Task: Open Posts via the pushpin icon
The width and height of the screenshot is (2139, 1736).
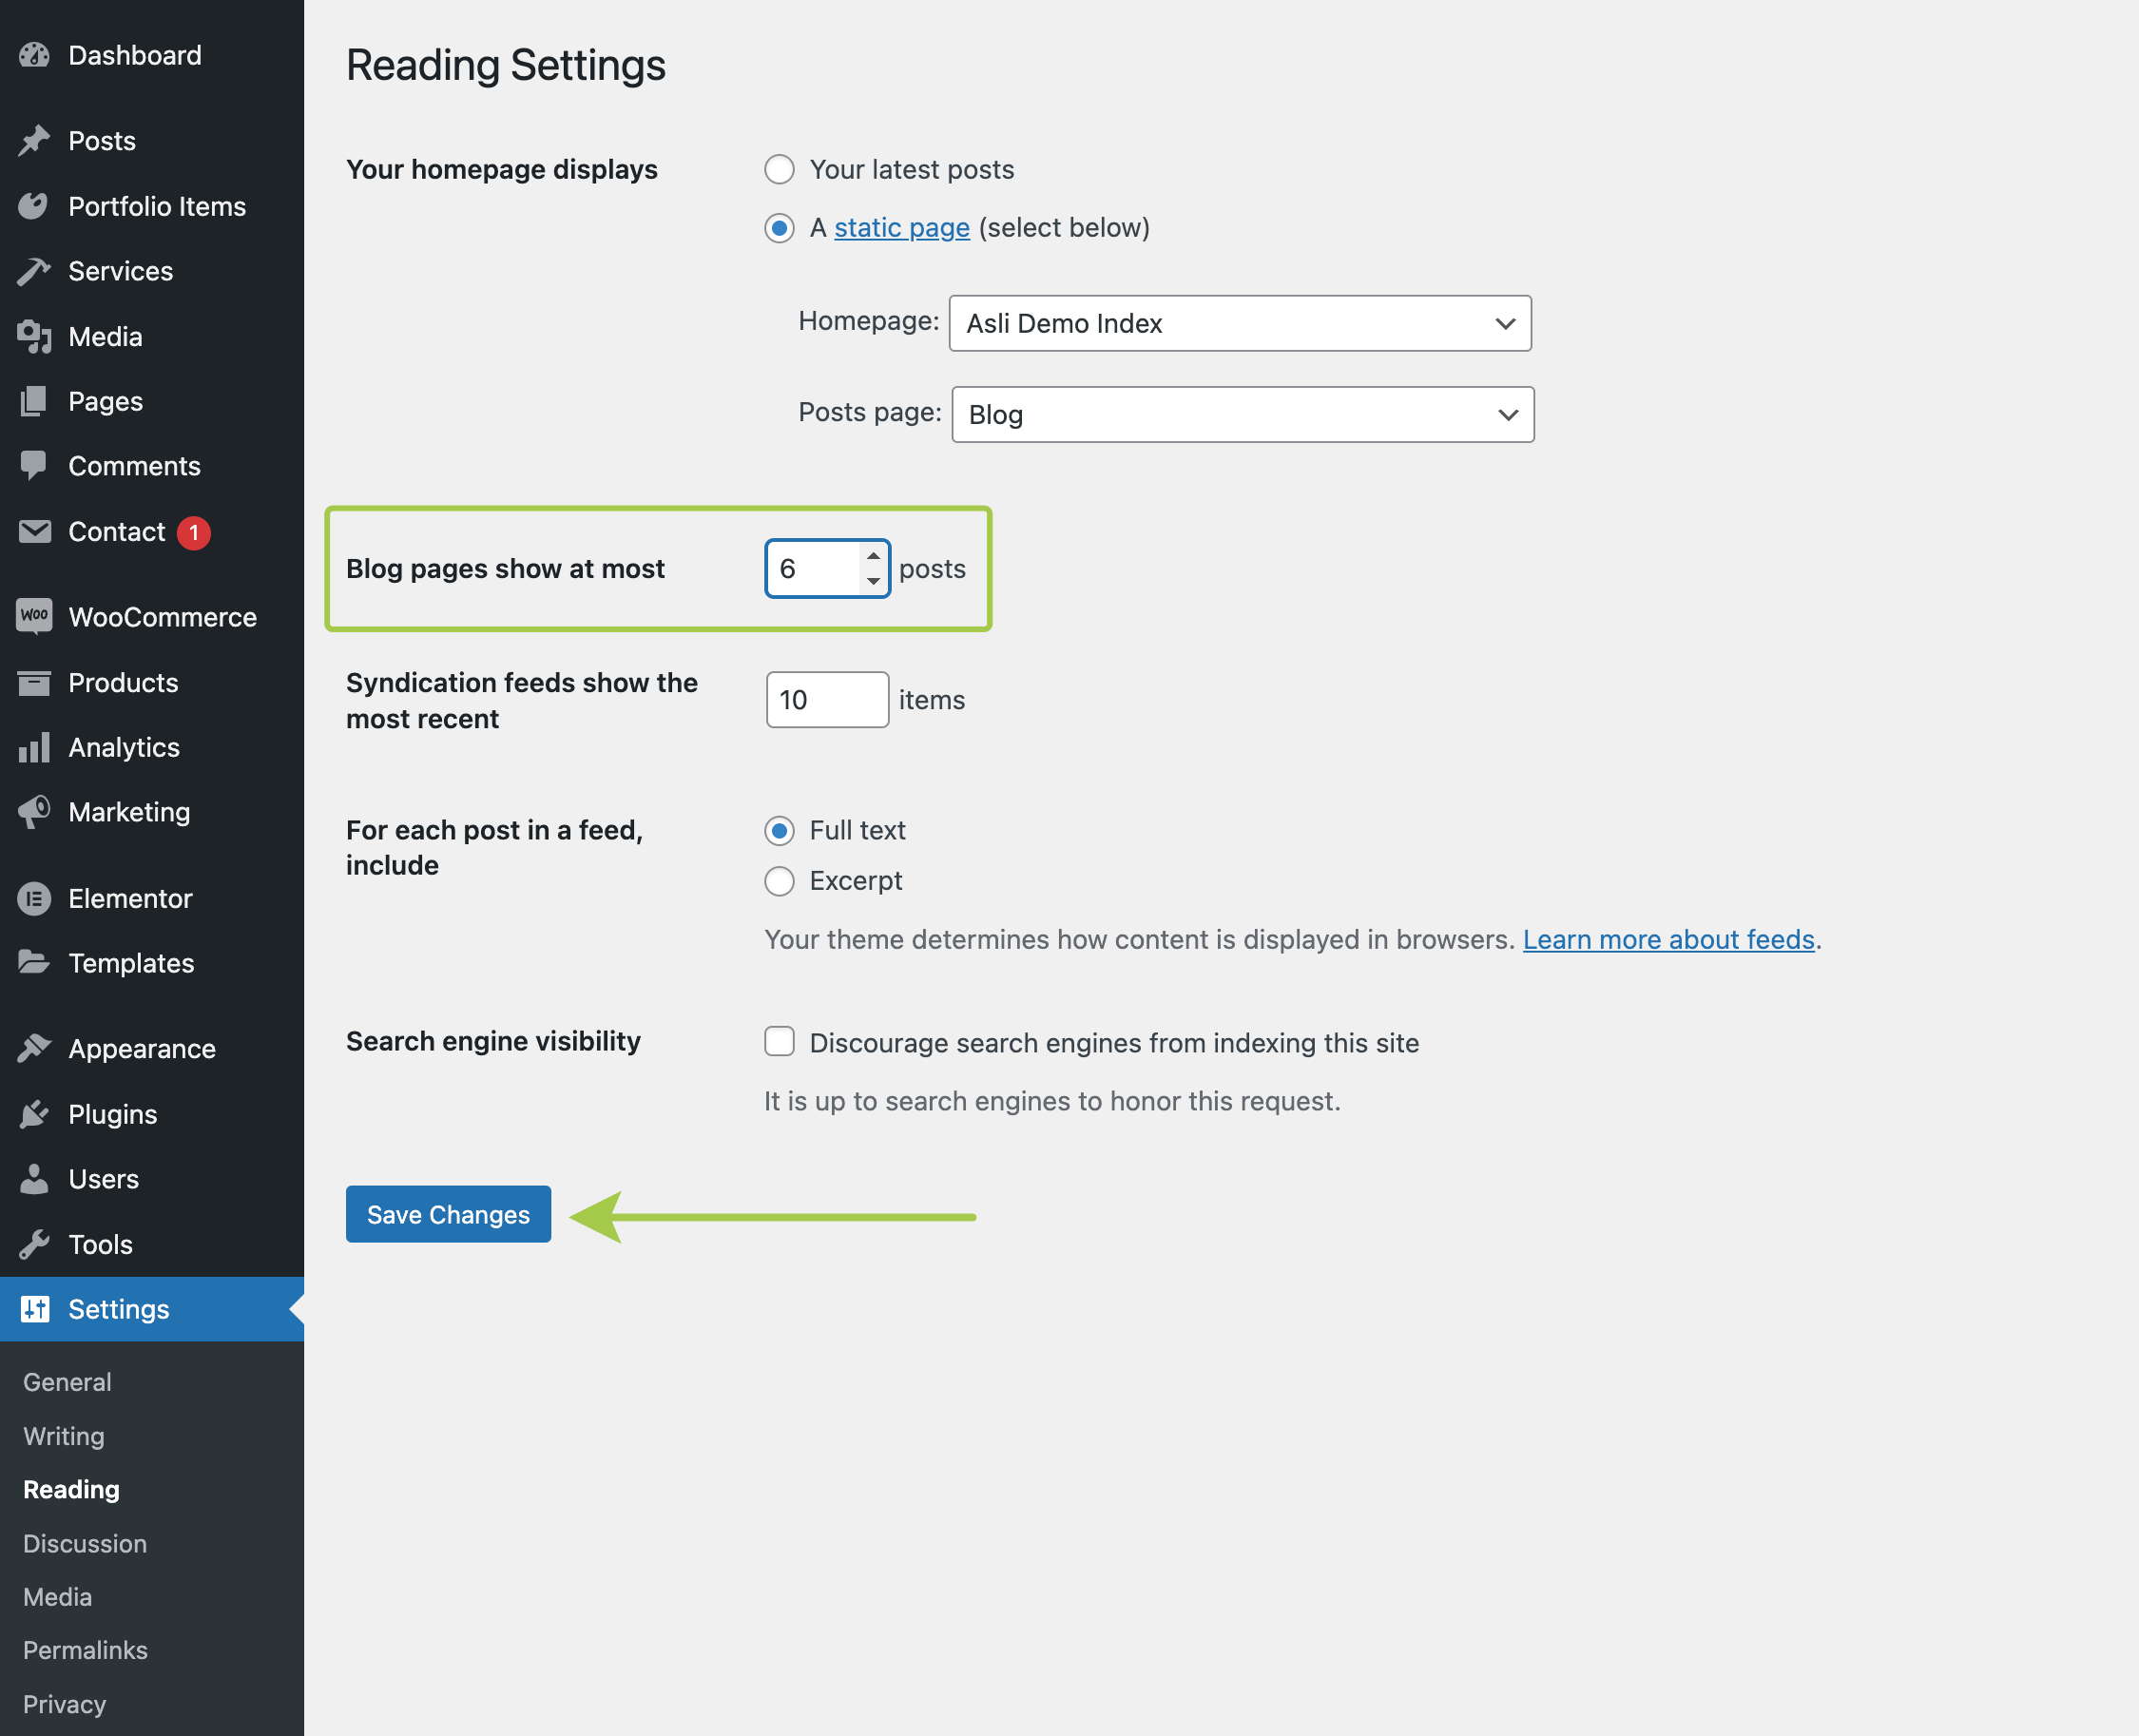Action: coord(34,141)
